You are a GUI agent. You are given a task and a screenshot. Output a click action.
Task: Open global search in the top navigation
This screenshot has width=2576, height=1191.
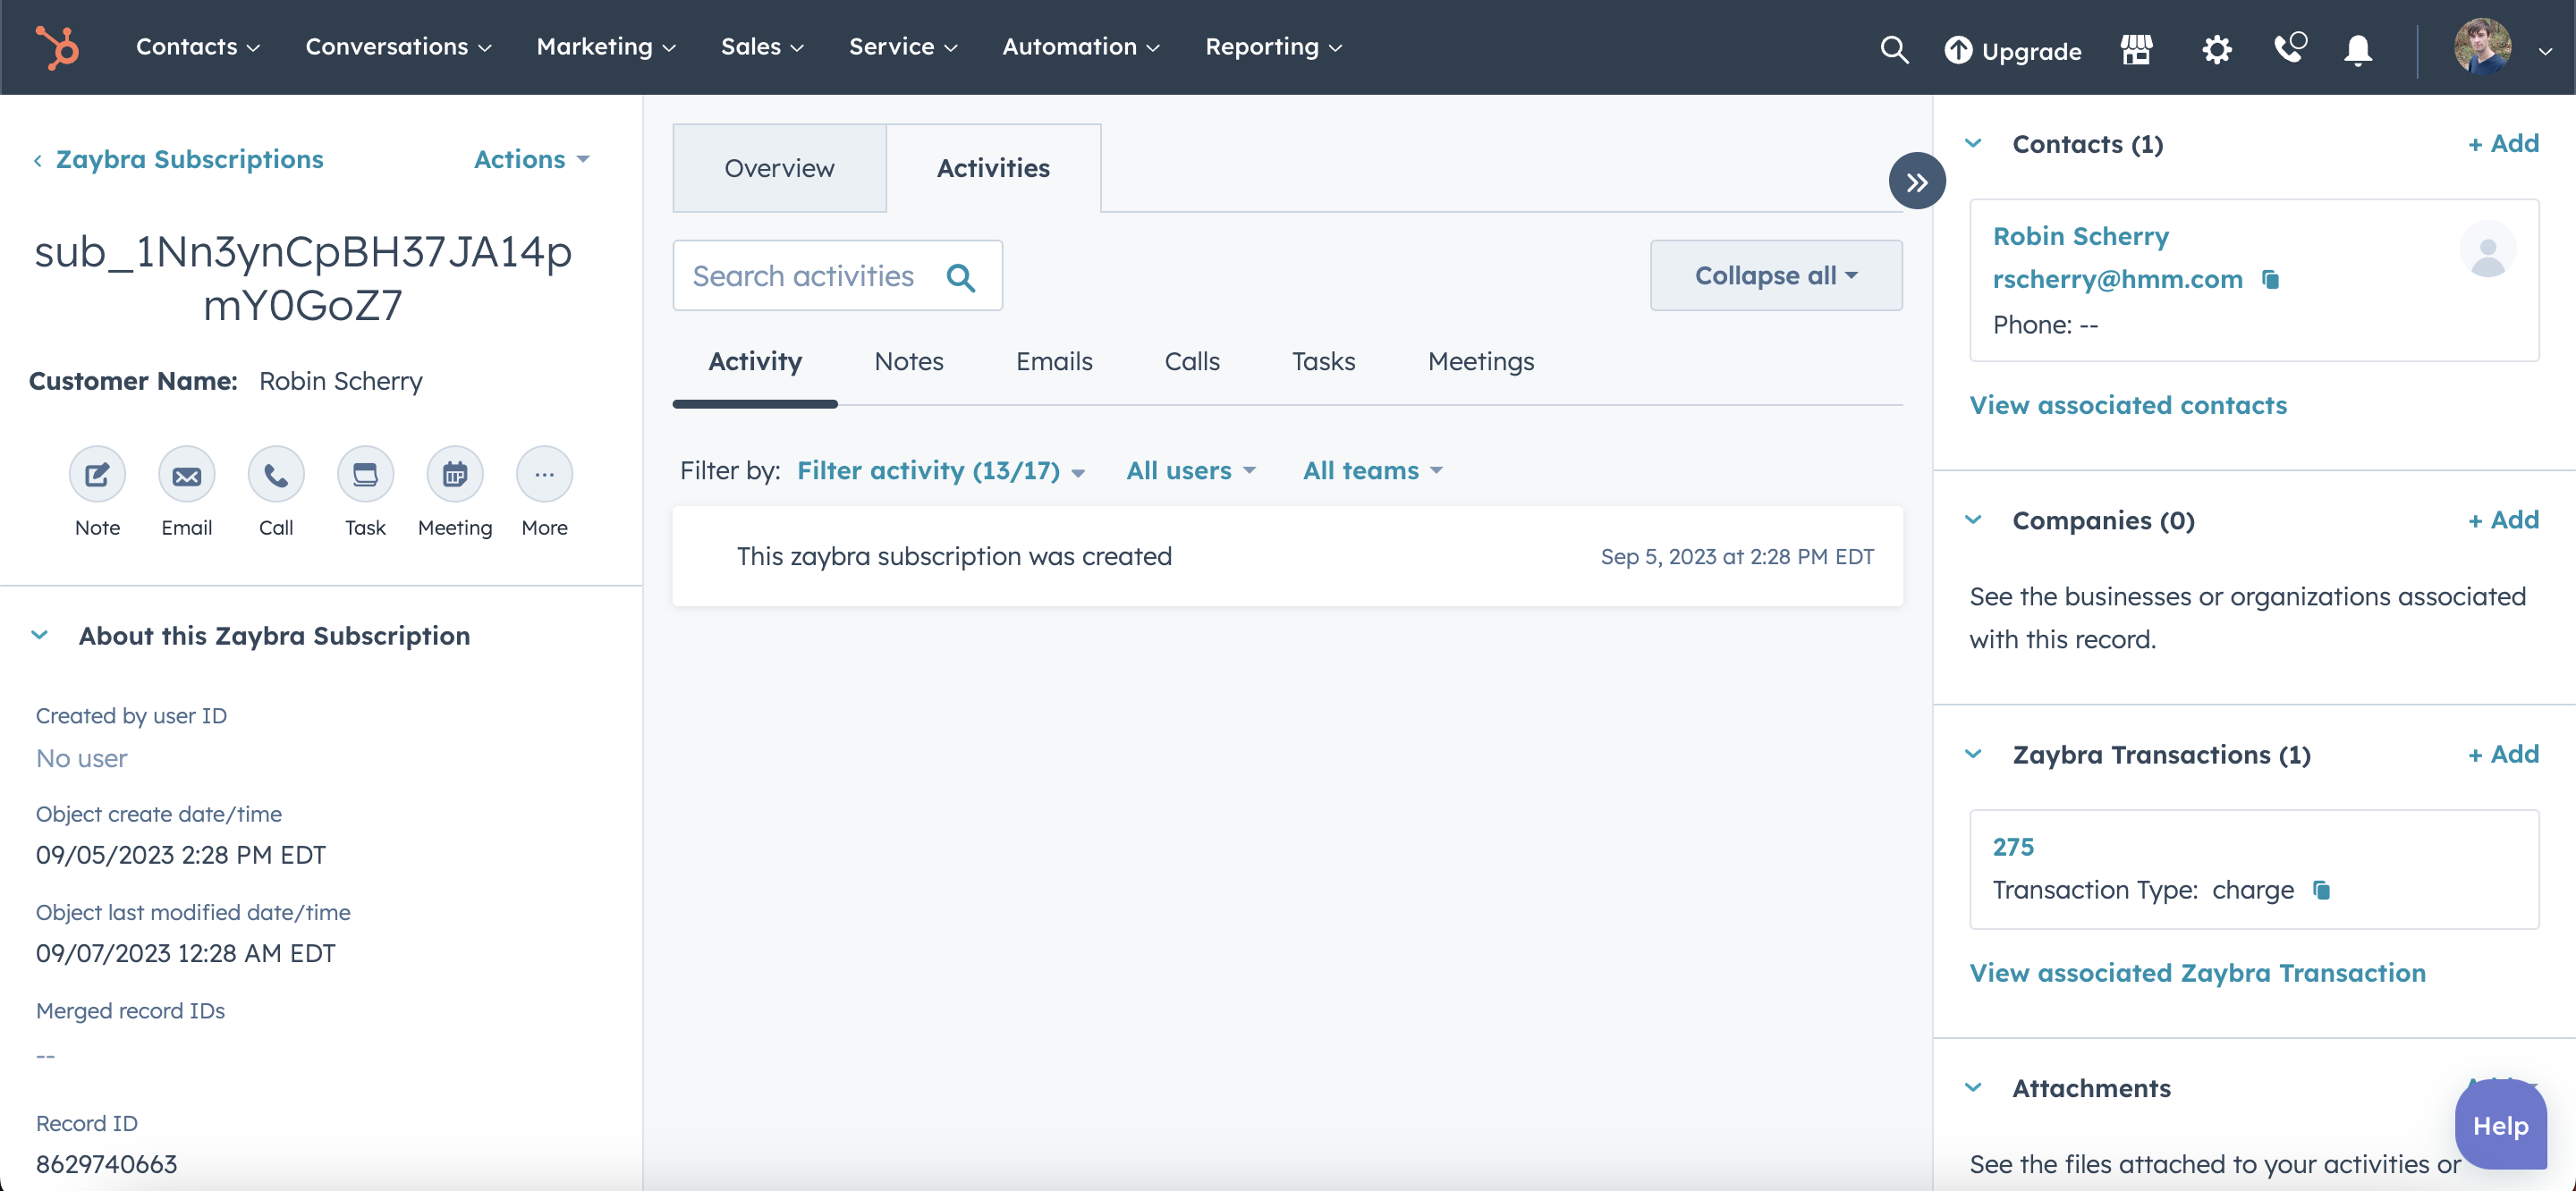1893,49
